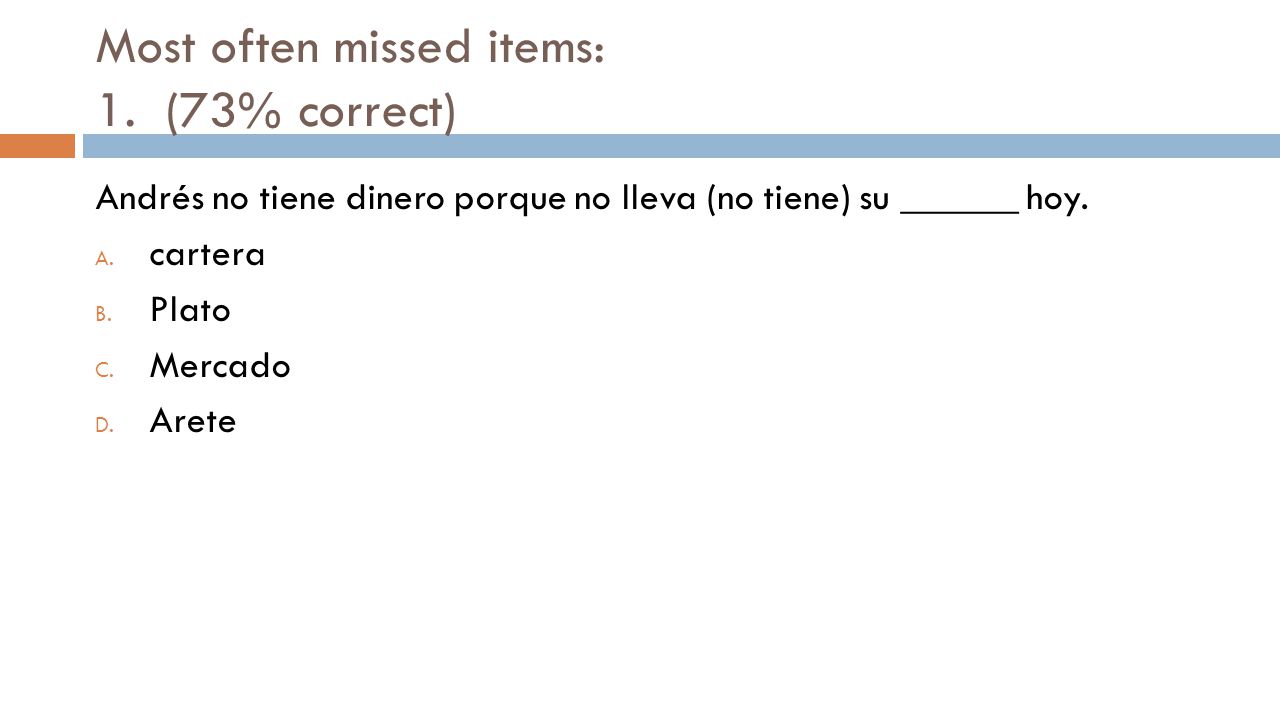Choose the answer option "Plato"
Viewport: 1280px width, 720px height.
pos(190,311)
